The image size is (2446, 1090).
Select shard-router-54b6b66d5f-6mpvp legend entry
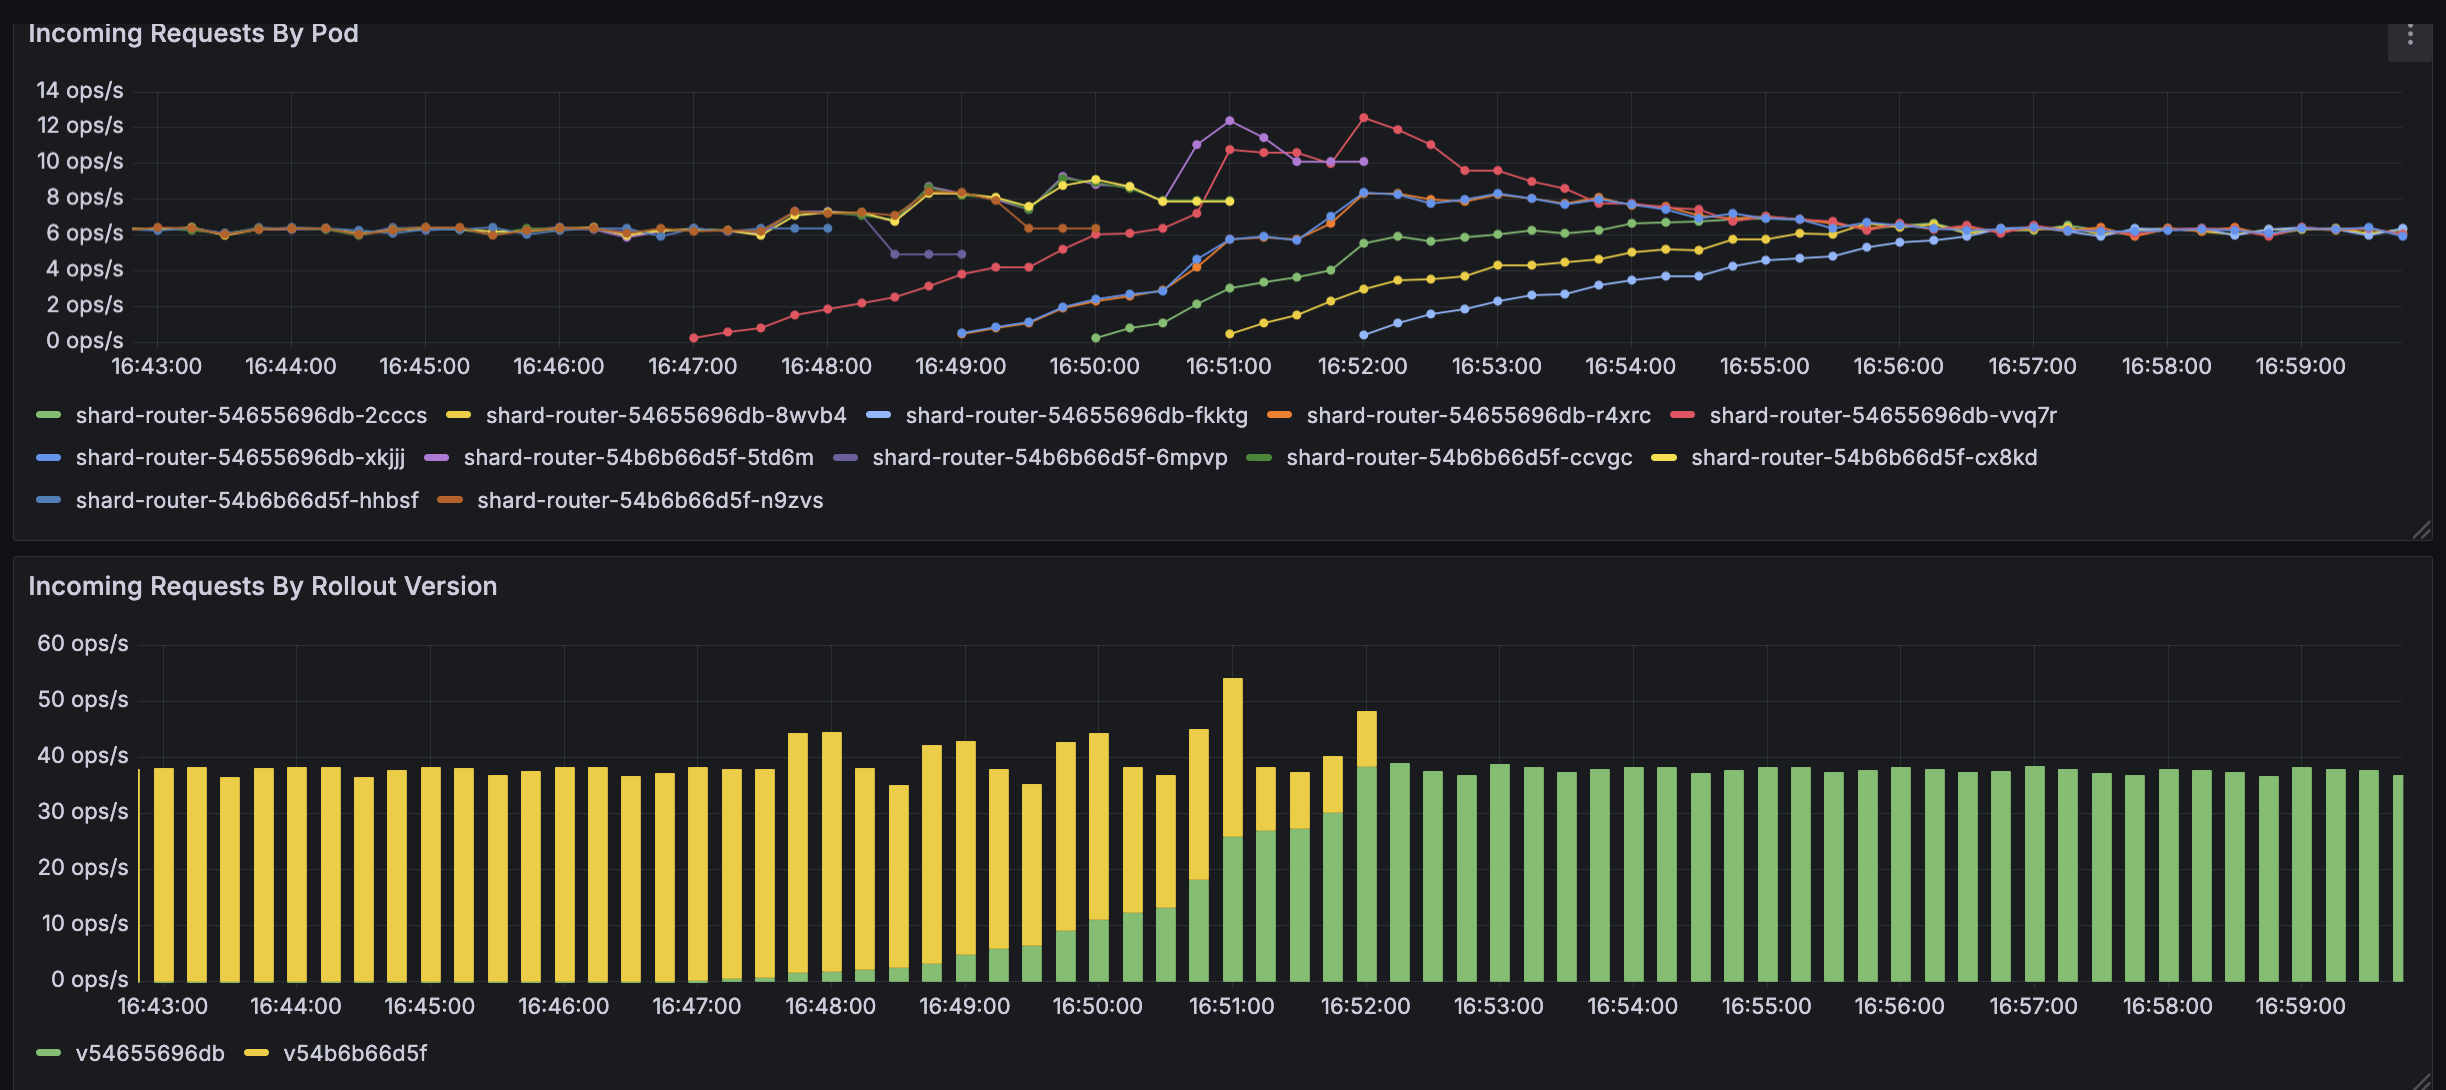point(1049,458)
